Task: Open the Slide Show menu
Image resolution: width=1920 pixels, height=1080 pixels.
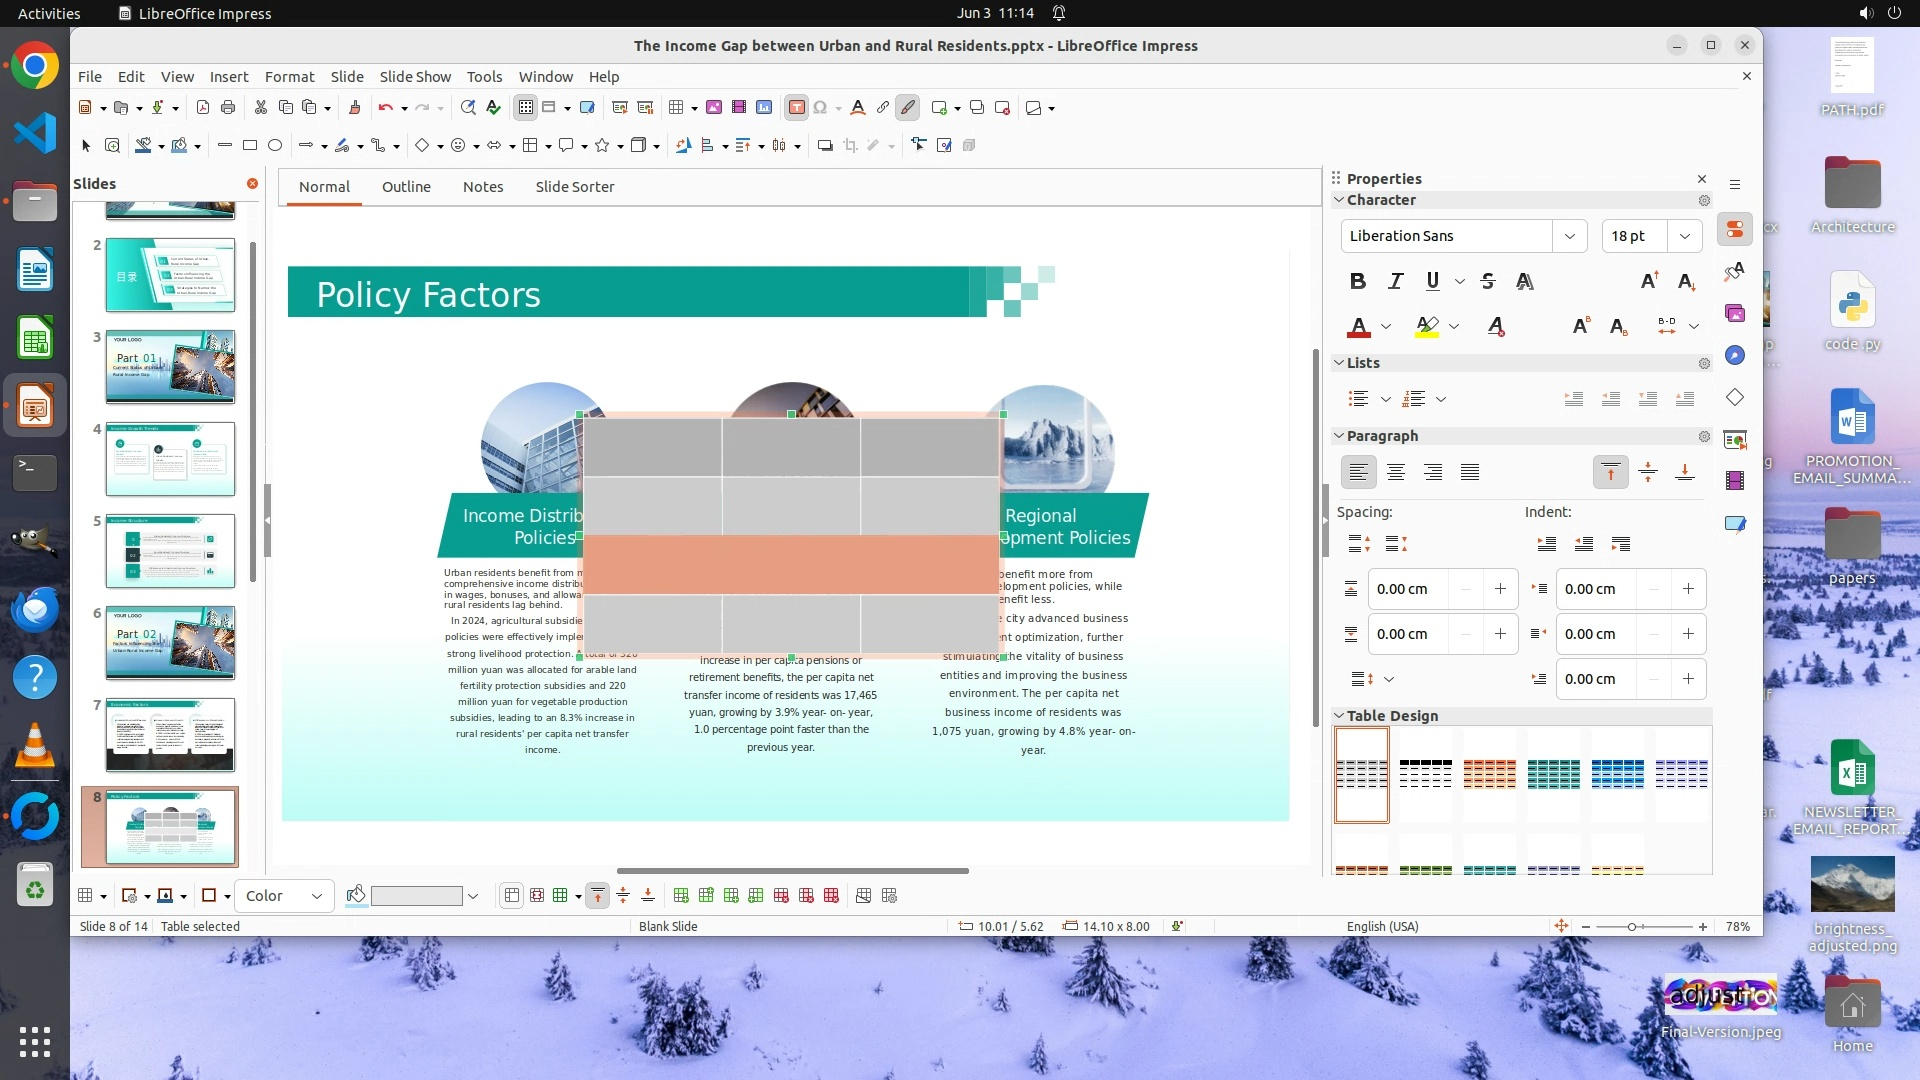Action: pos(414,77)
